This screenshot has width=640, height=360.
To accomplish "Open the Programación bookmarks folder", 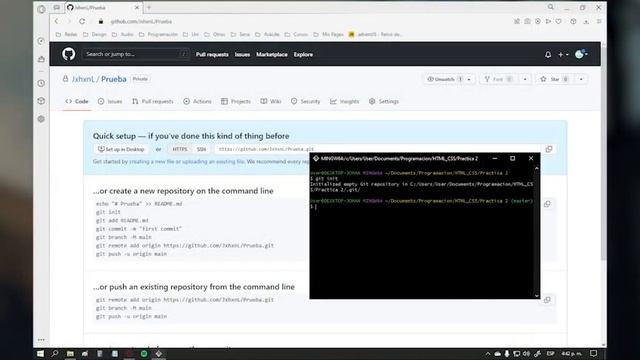I will coord(158,34).
